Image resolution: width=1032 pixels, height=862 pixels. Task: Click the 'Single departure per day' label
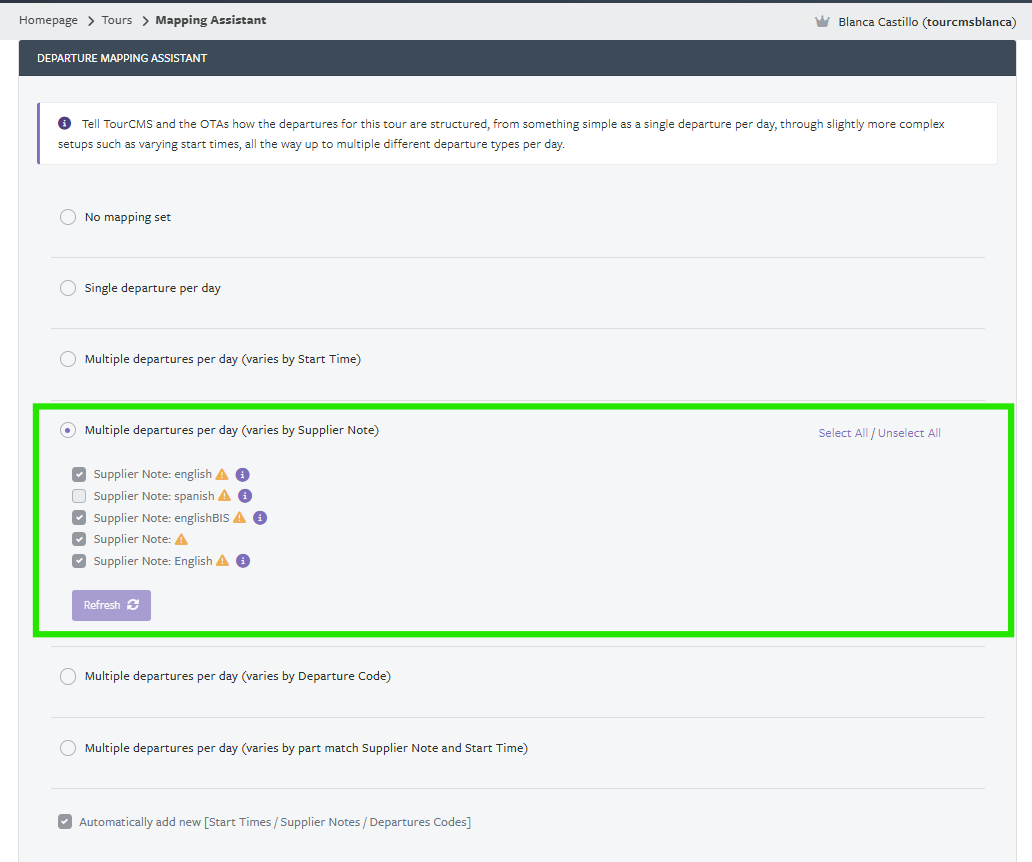click(x=153, y=288)
